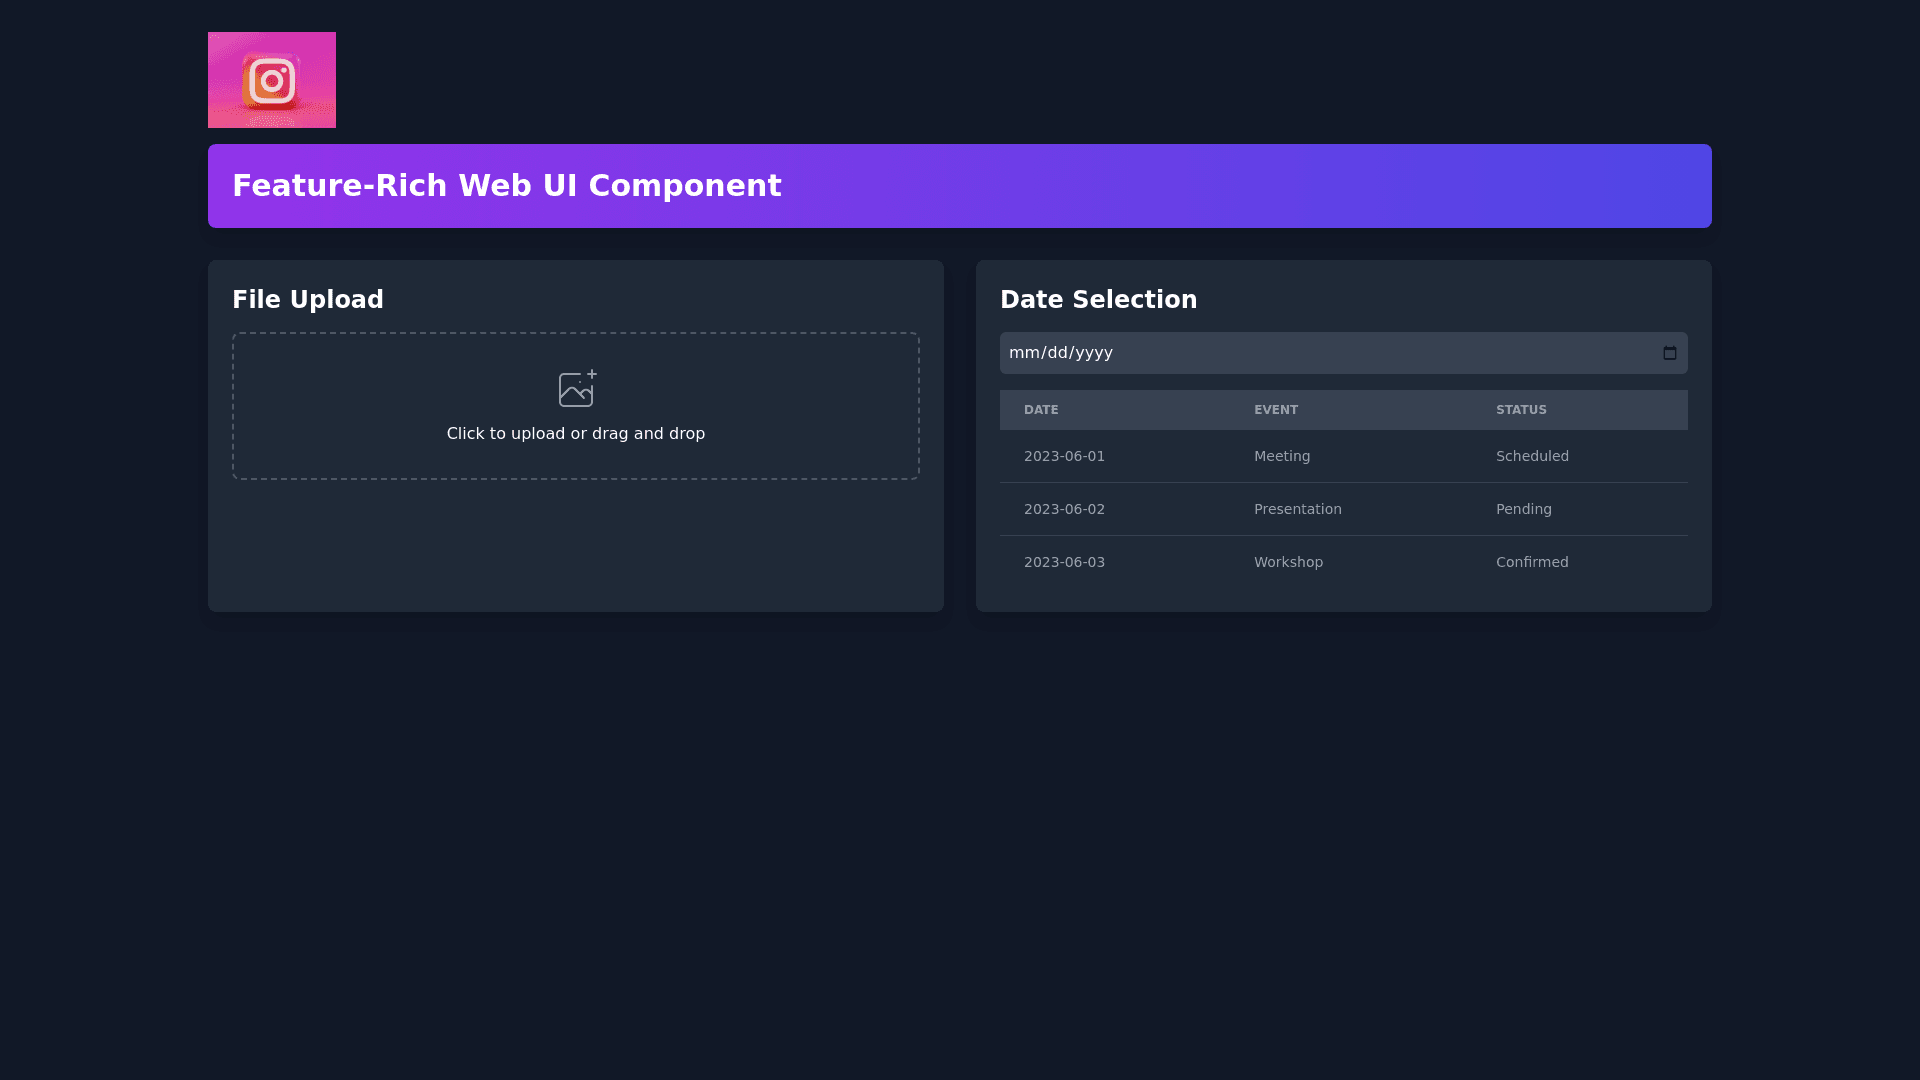The image size is (1920, 1080).
Task: Select the 2023-06-02 date cell
Action: [1064, 509]
